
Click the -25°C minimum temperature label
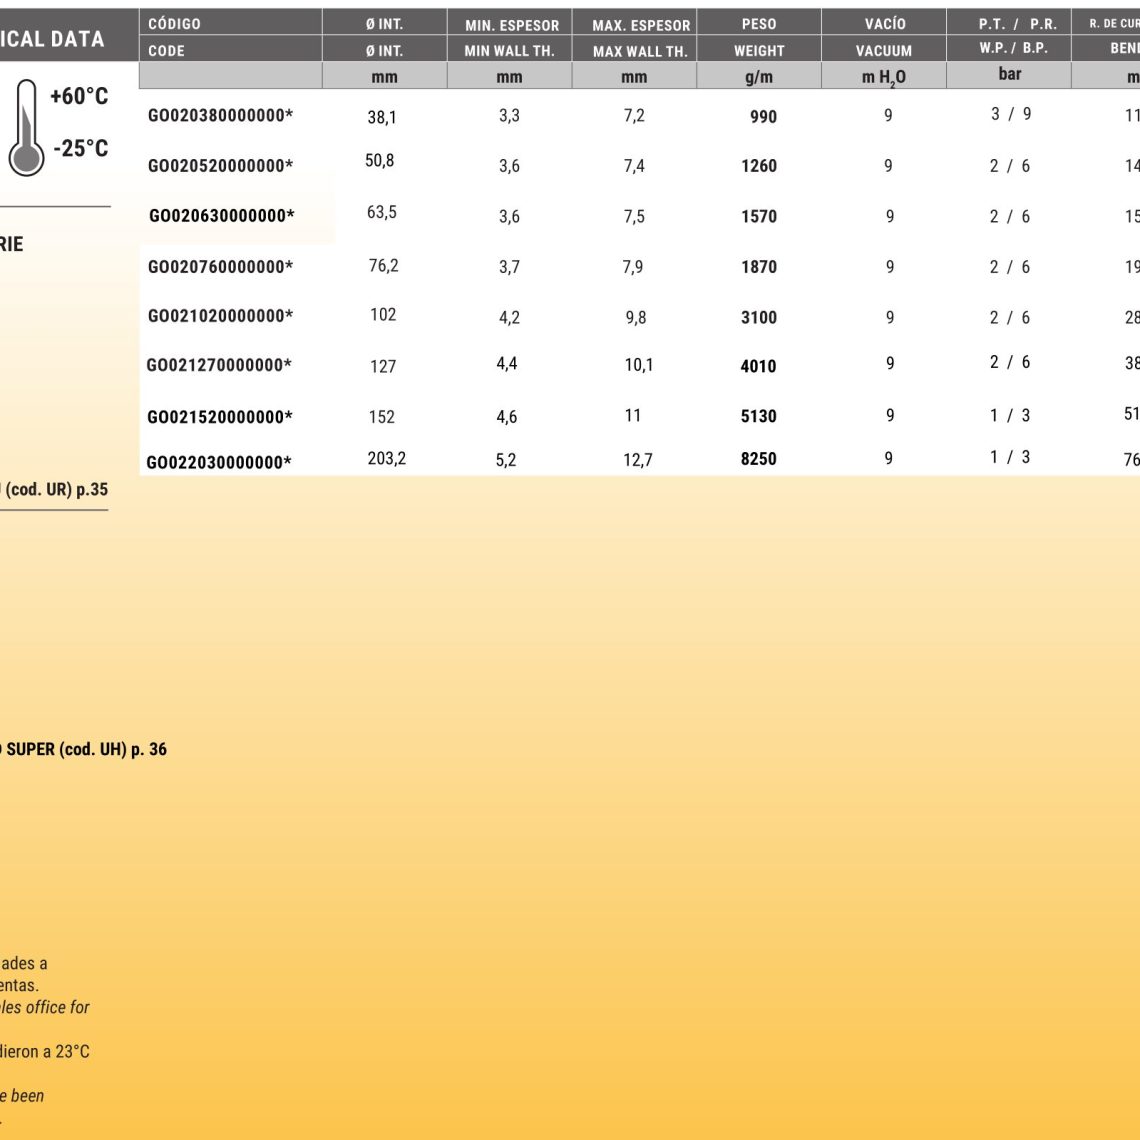tap(81, 148)
